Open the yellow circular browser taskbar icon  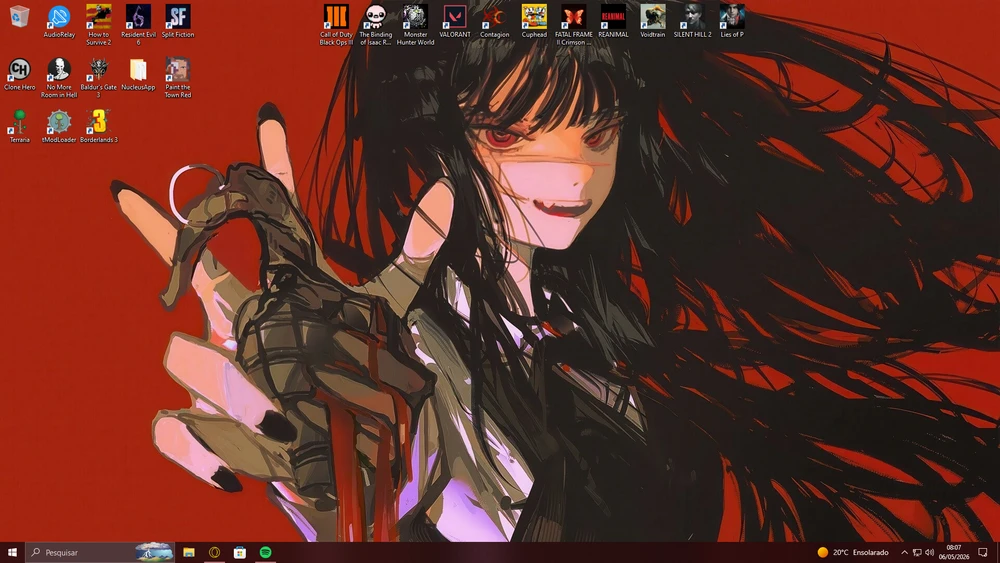tap(214, 552)
